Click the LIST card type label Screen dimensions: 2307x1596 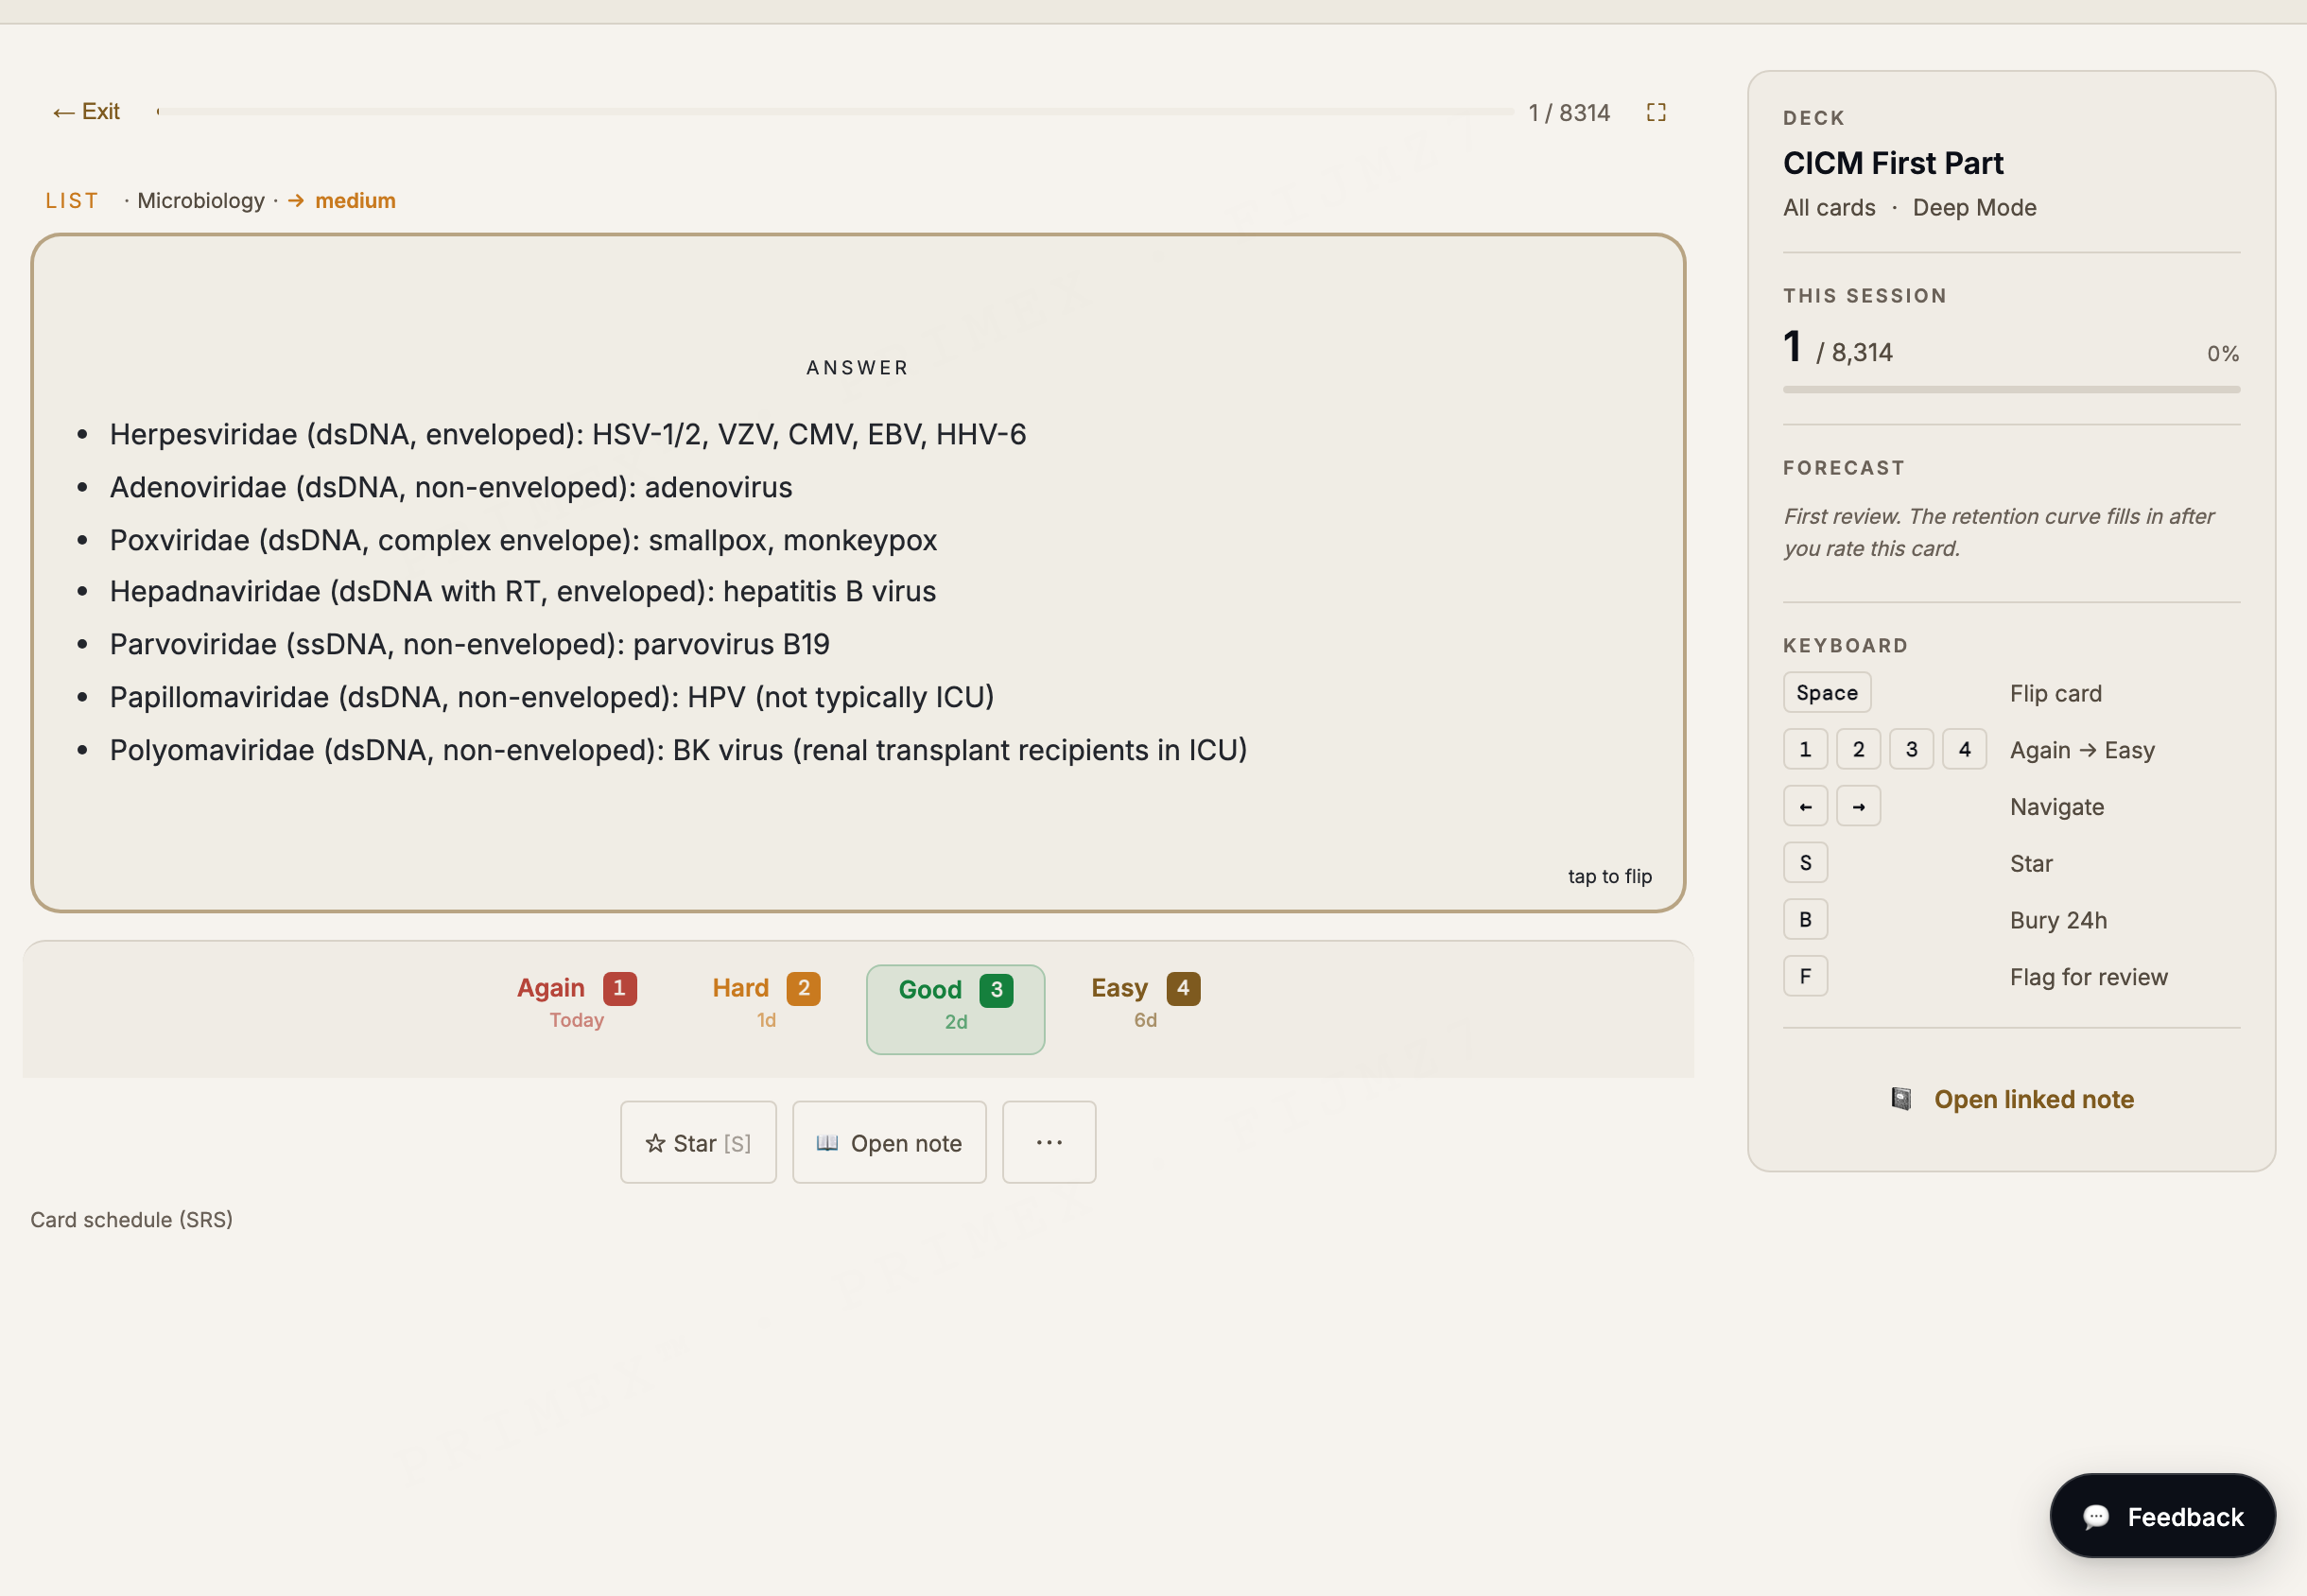(72, 201)
